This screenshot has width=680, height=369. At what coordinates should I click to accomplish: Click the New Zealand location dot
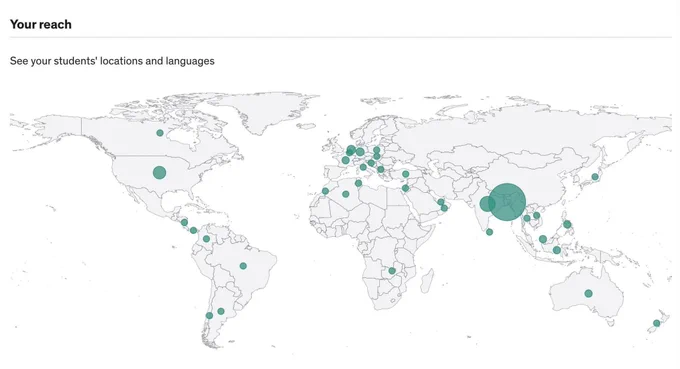pyautogui.click(x=657, y=323)
